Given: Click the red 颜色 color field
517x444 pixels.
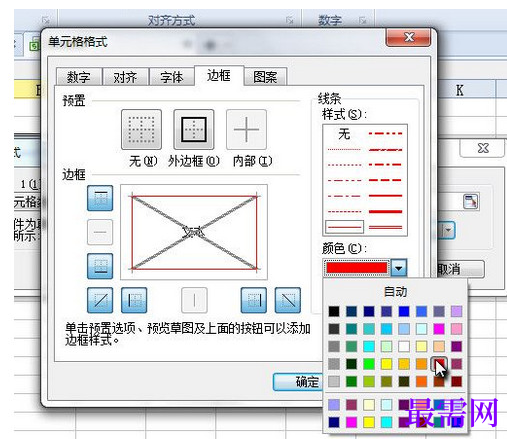Looking at the screenshot, I should 357,268.
